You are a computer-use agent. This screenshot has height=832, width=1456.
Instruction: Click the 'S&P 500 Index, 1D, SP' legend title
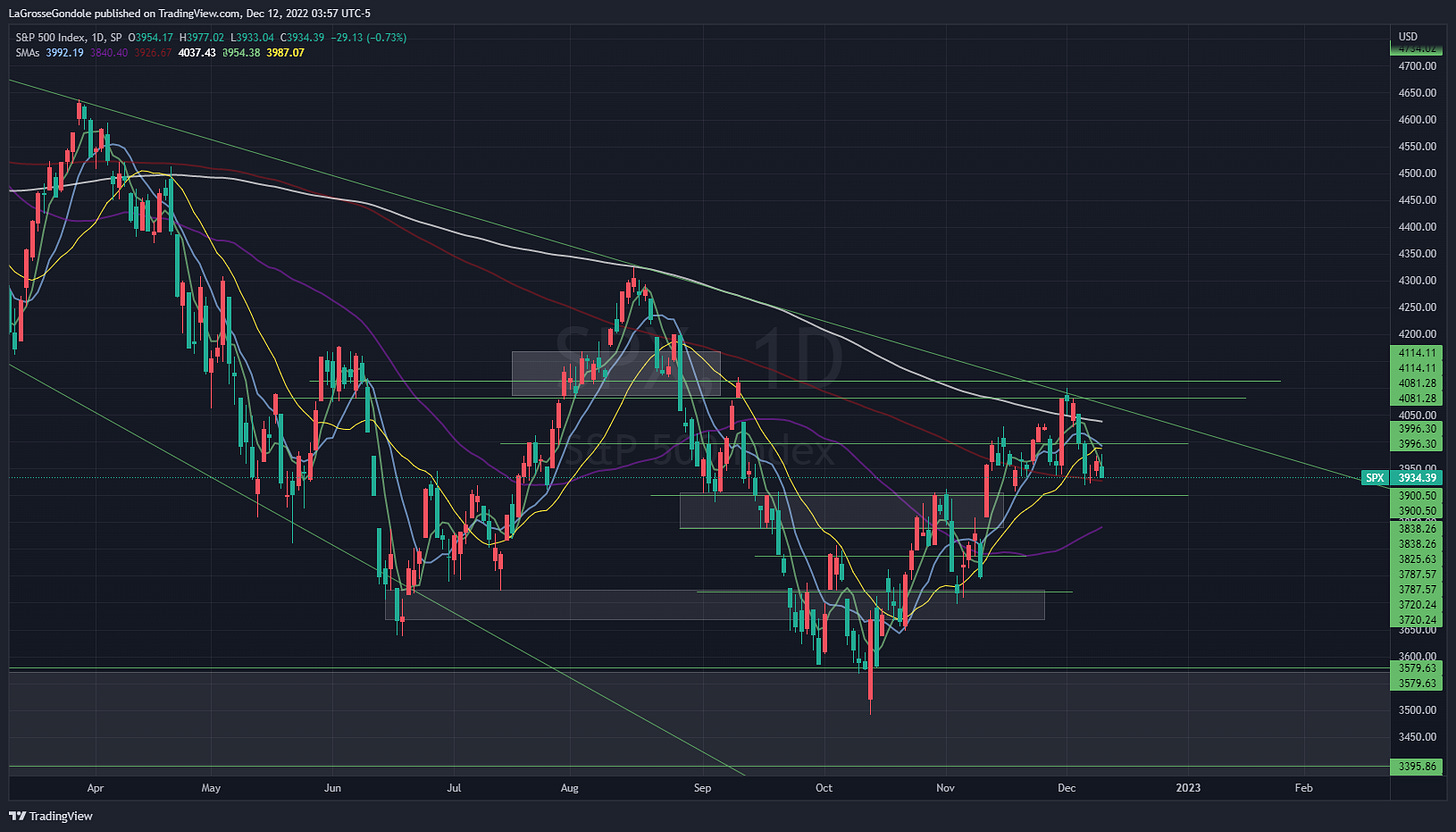click(67, 38)
